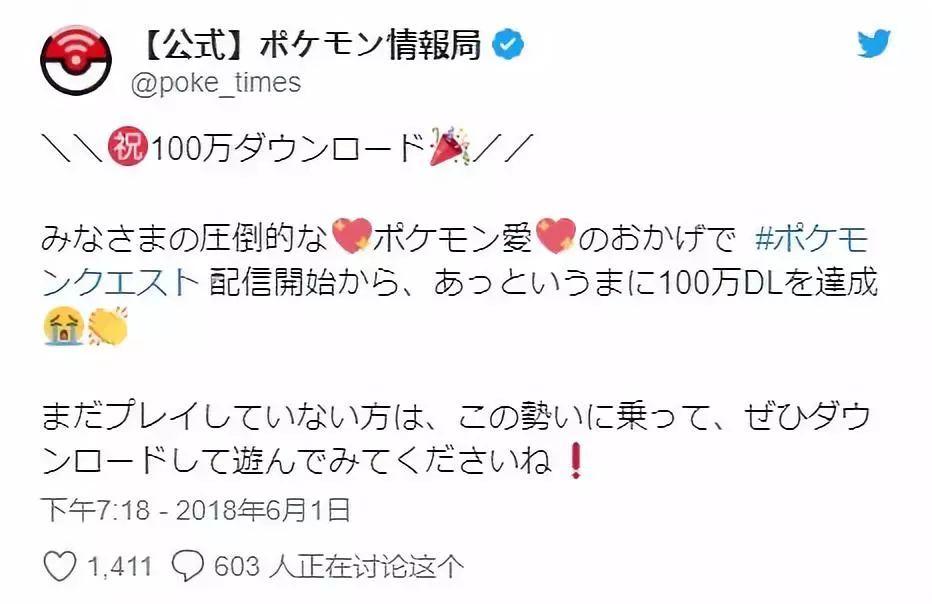932x604 pixels.
Task: Click the crying face emoji
Action: (63, 326)
